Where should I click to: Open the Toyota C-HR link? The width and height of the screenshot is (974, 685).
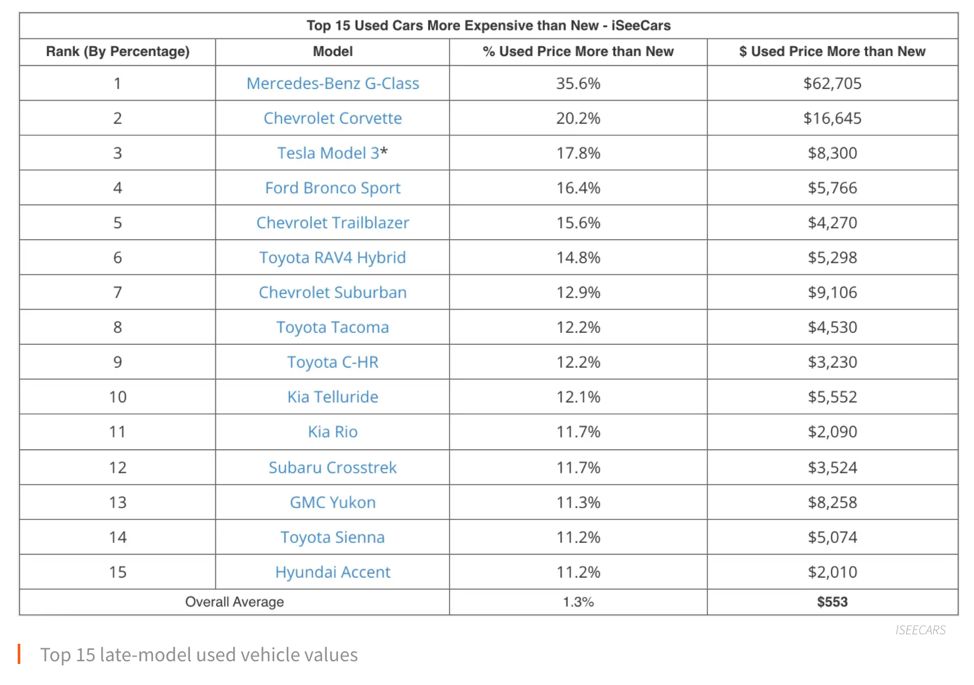point(332,363)
